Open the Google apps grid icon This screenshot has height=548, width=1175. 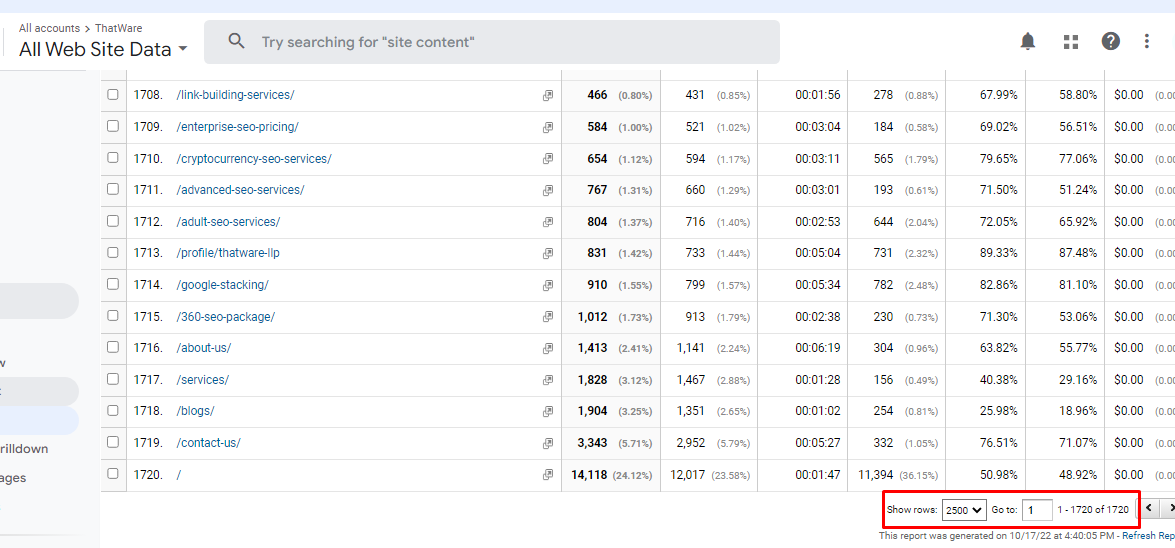[x=1071, y=41]
